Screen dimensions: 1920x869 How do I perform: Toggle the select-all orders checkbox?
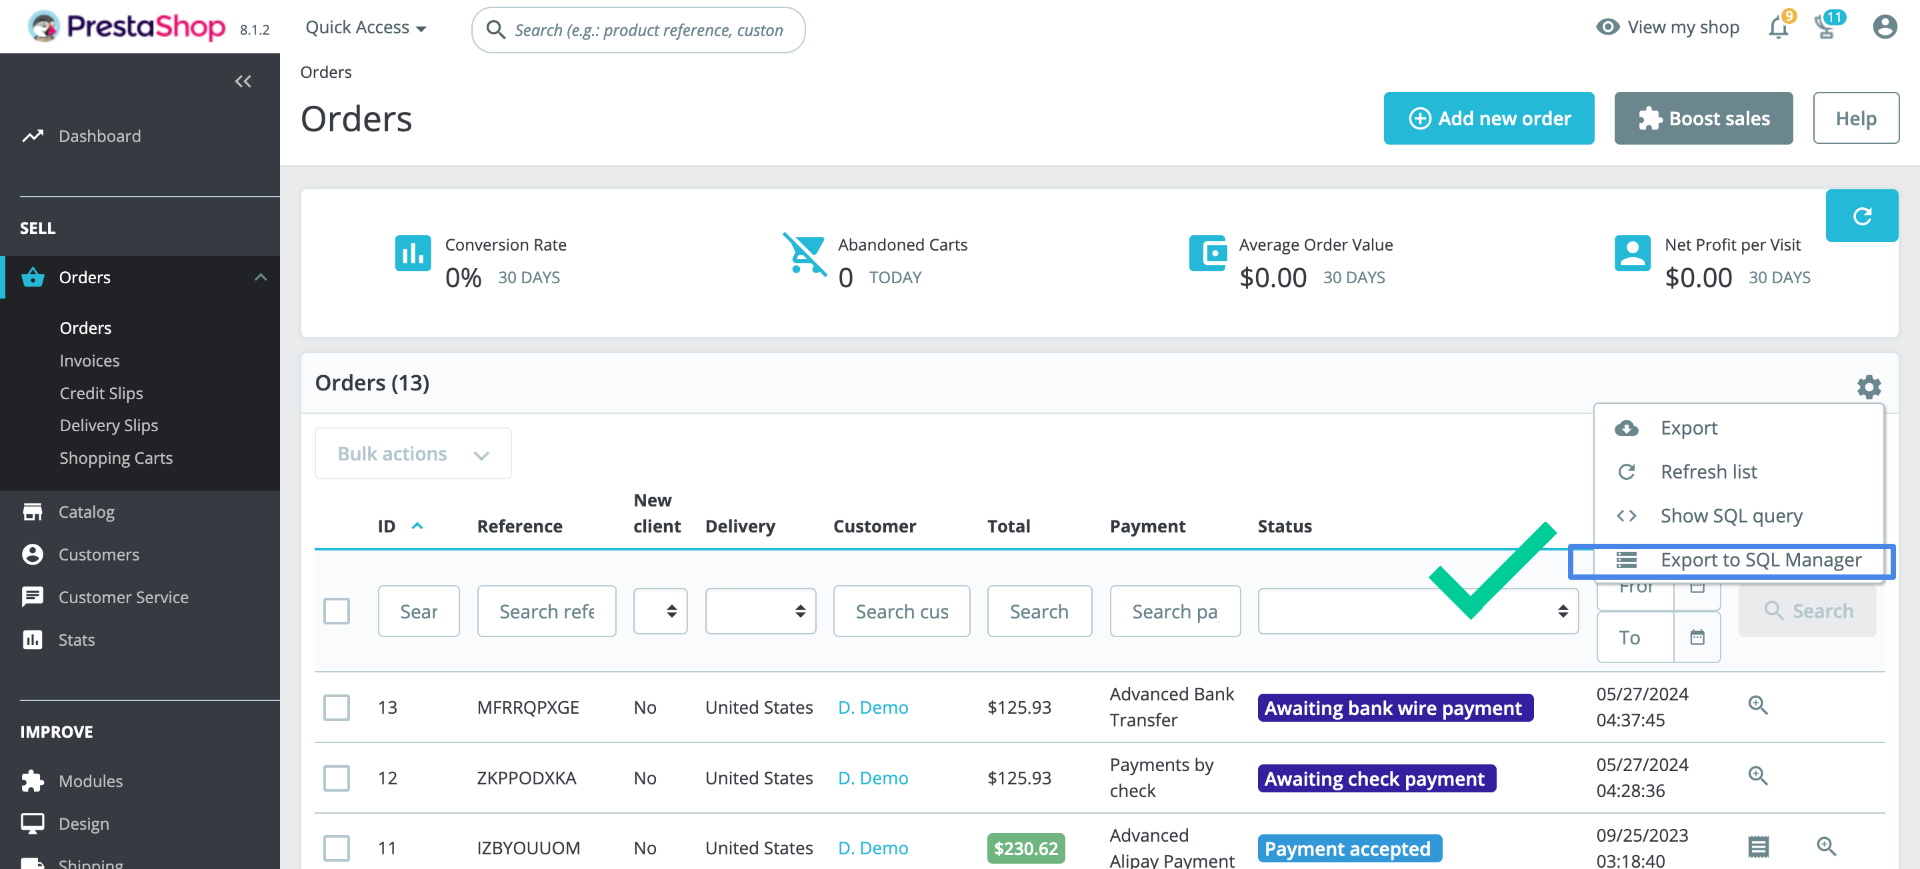(x=337, y=611)
